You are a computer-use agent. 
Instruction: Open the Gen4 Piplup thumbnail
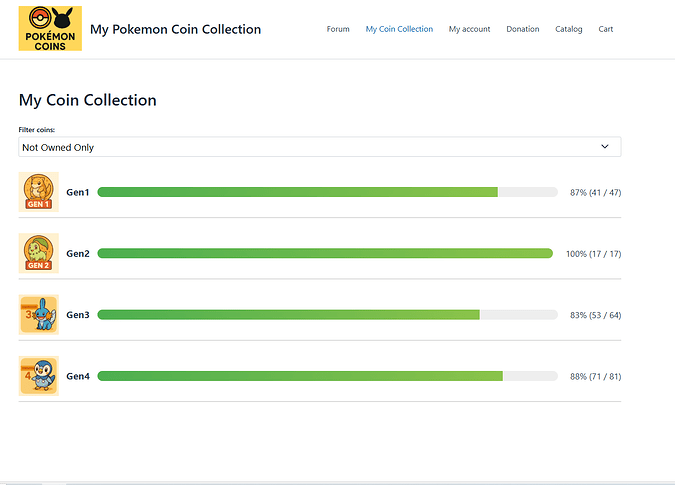tap(39, 376)
